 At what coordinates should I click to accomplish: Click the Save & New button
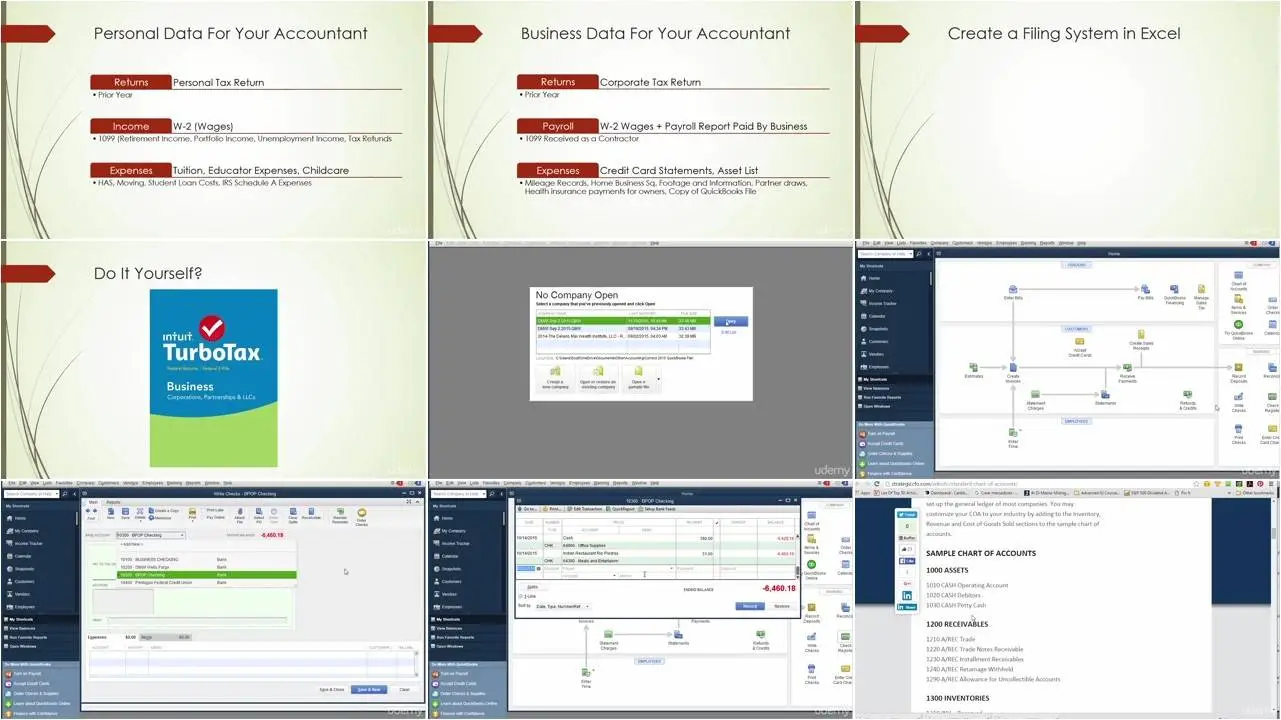coord(369,689)
